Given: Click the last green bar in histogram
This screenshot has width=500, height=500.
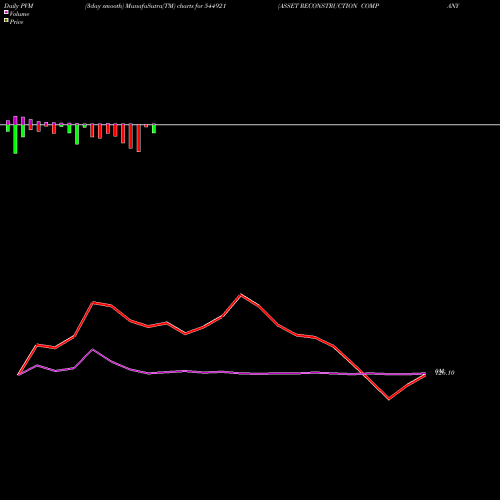Looking at the screenshot, I should click(x=154, y=129).
